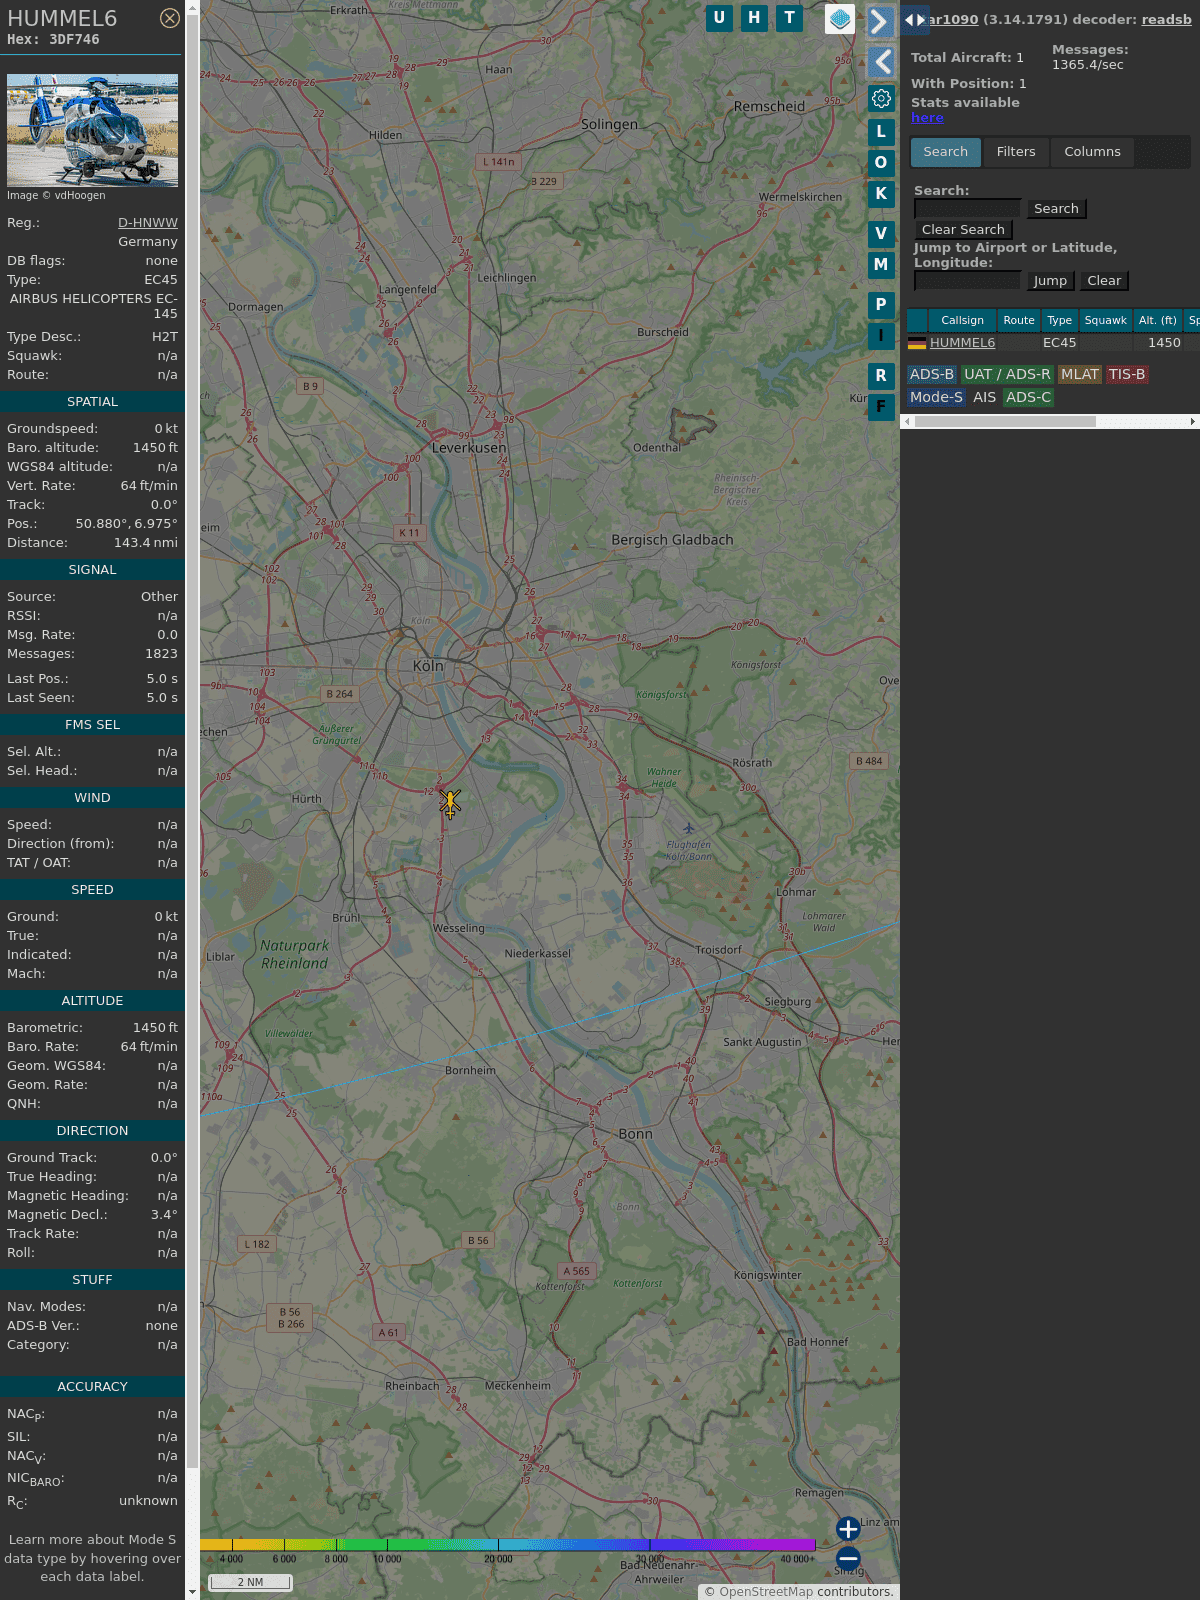Switch to the Filters tab
Image resolution: width=1200 pixels, height=1600 pixels.
tap(1016, 152)
